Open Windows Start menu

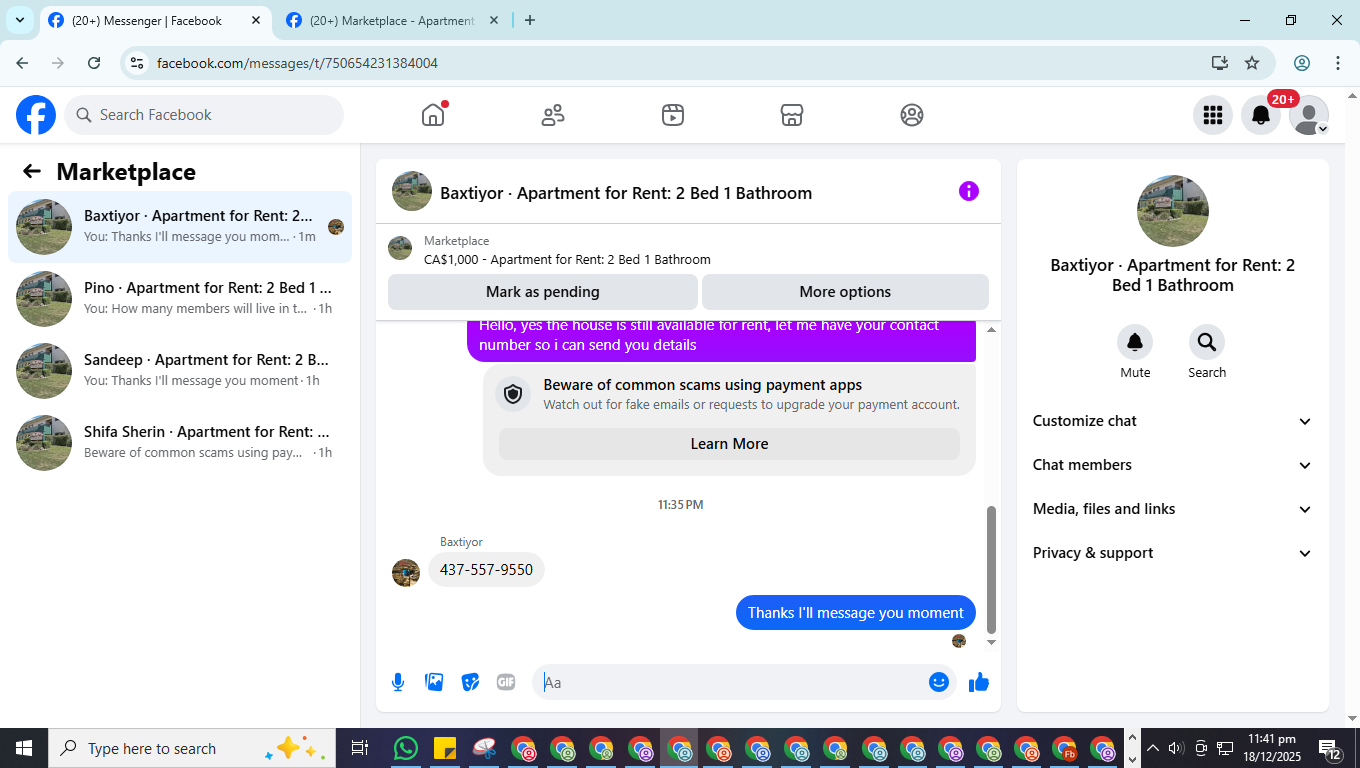pyautogui.click(x=24, y=748)
